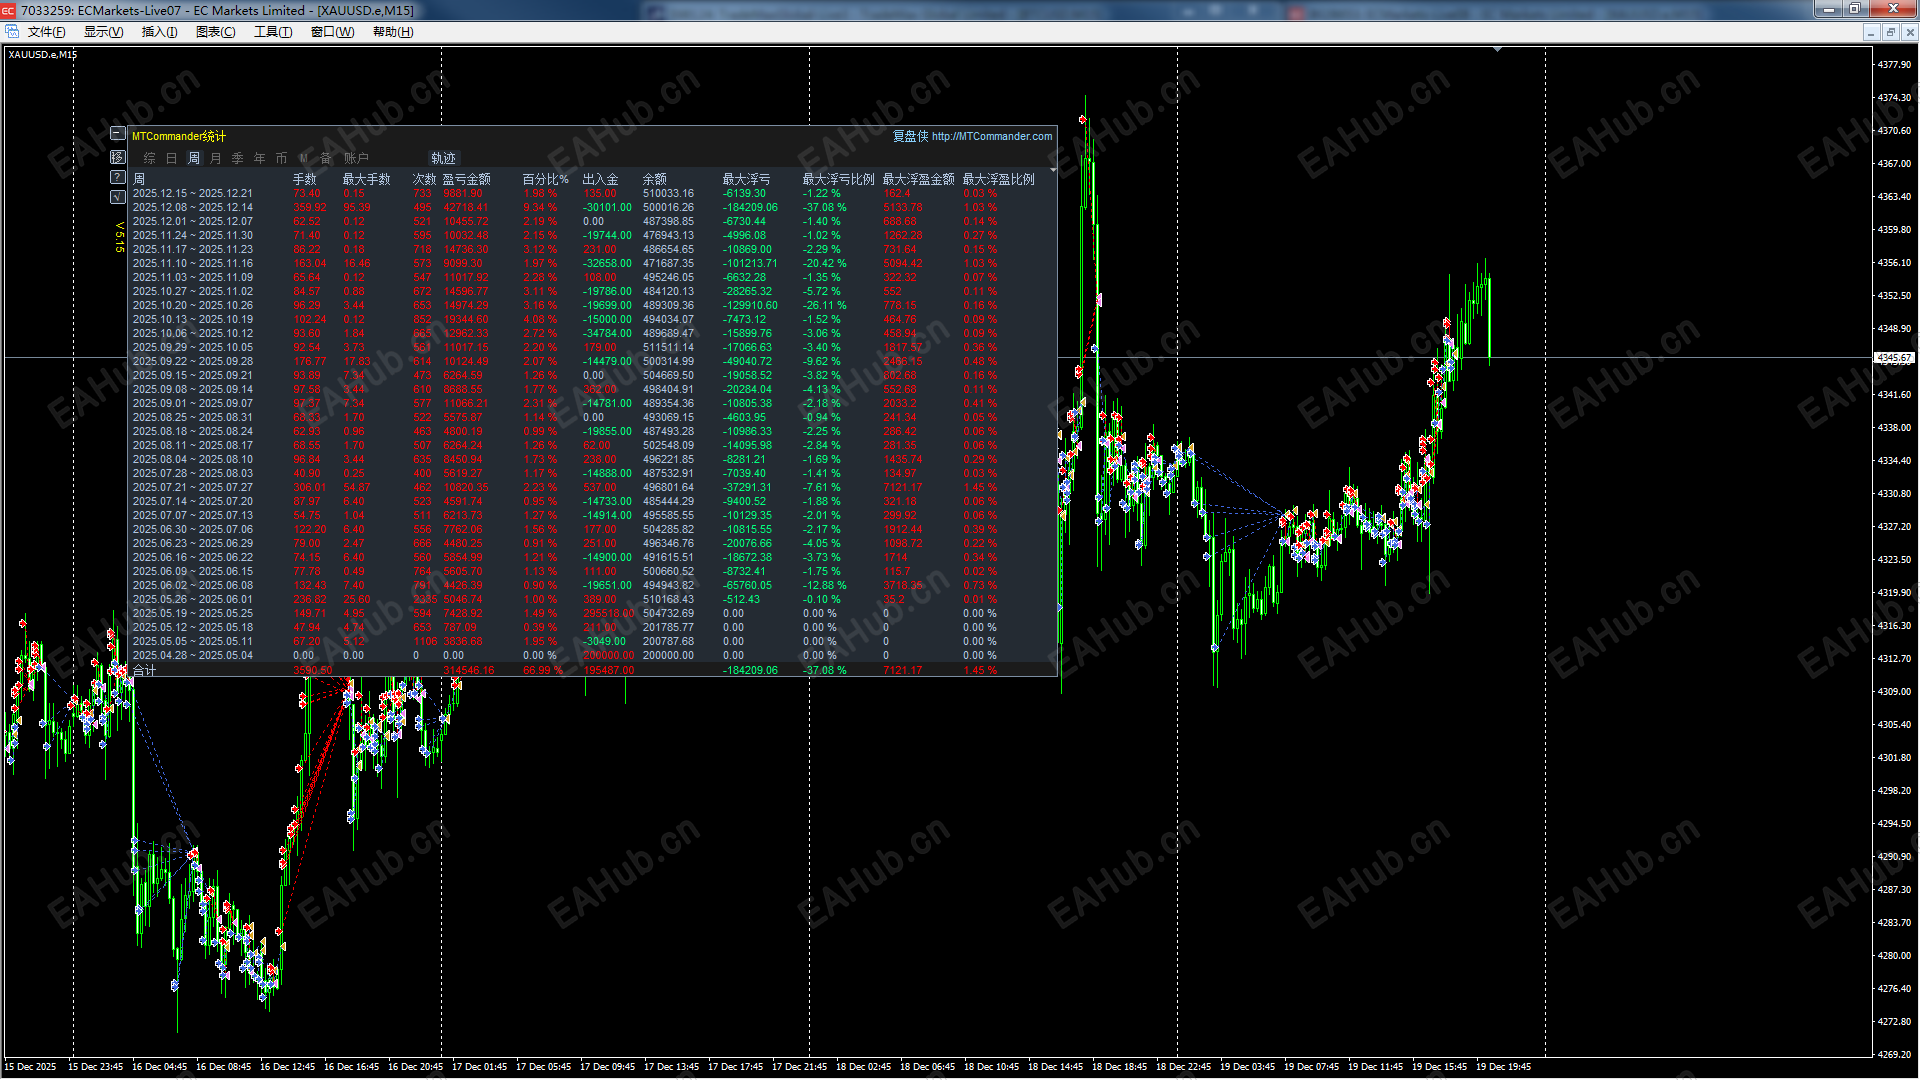Open the MTCommander.com website link
This screenshot has height=1080, width=1920.
991,136
